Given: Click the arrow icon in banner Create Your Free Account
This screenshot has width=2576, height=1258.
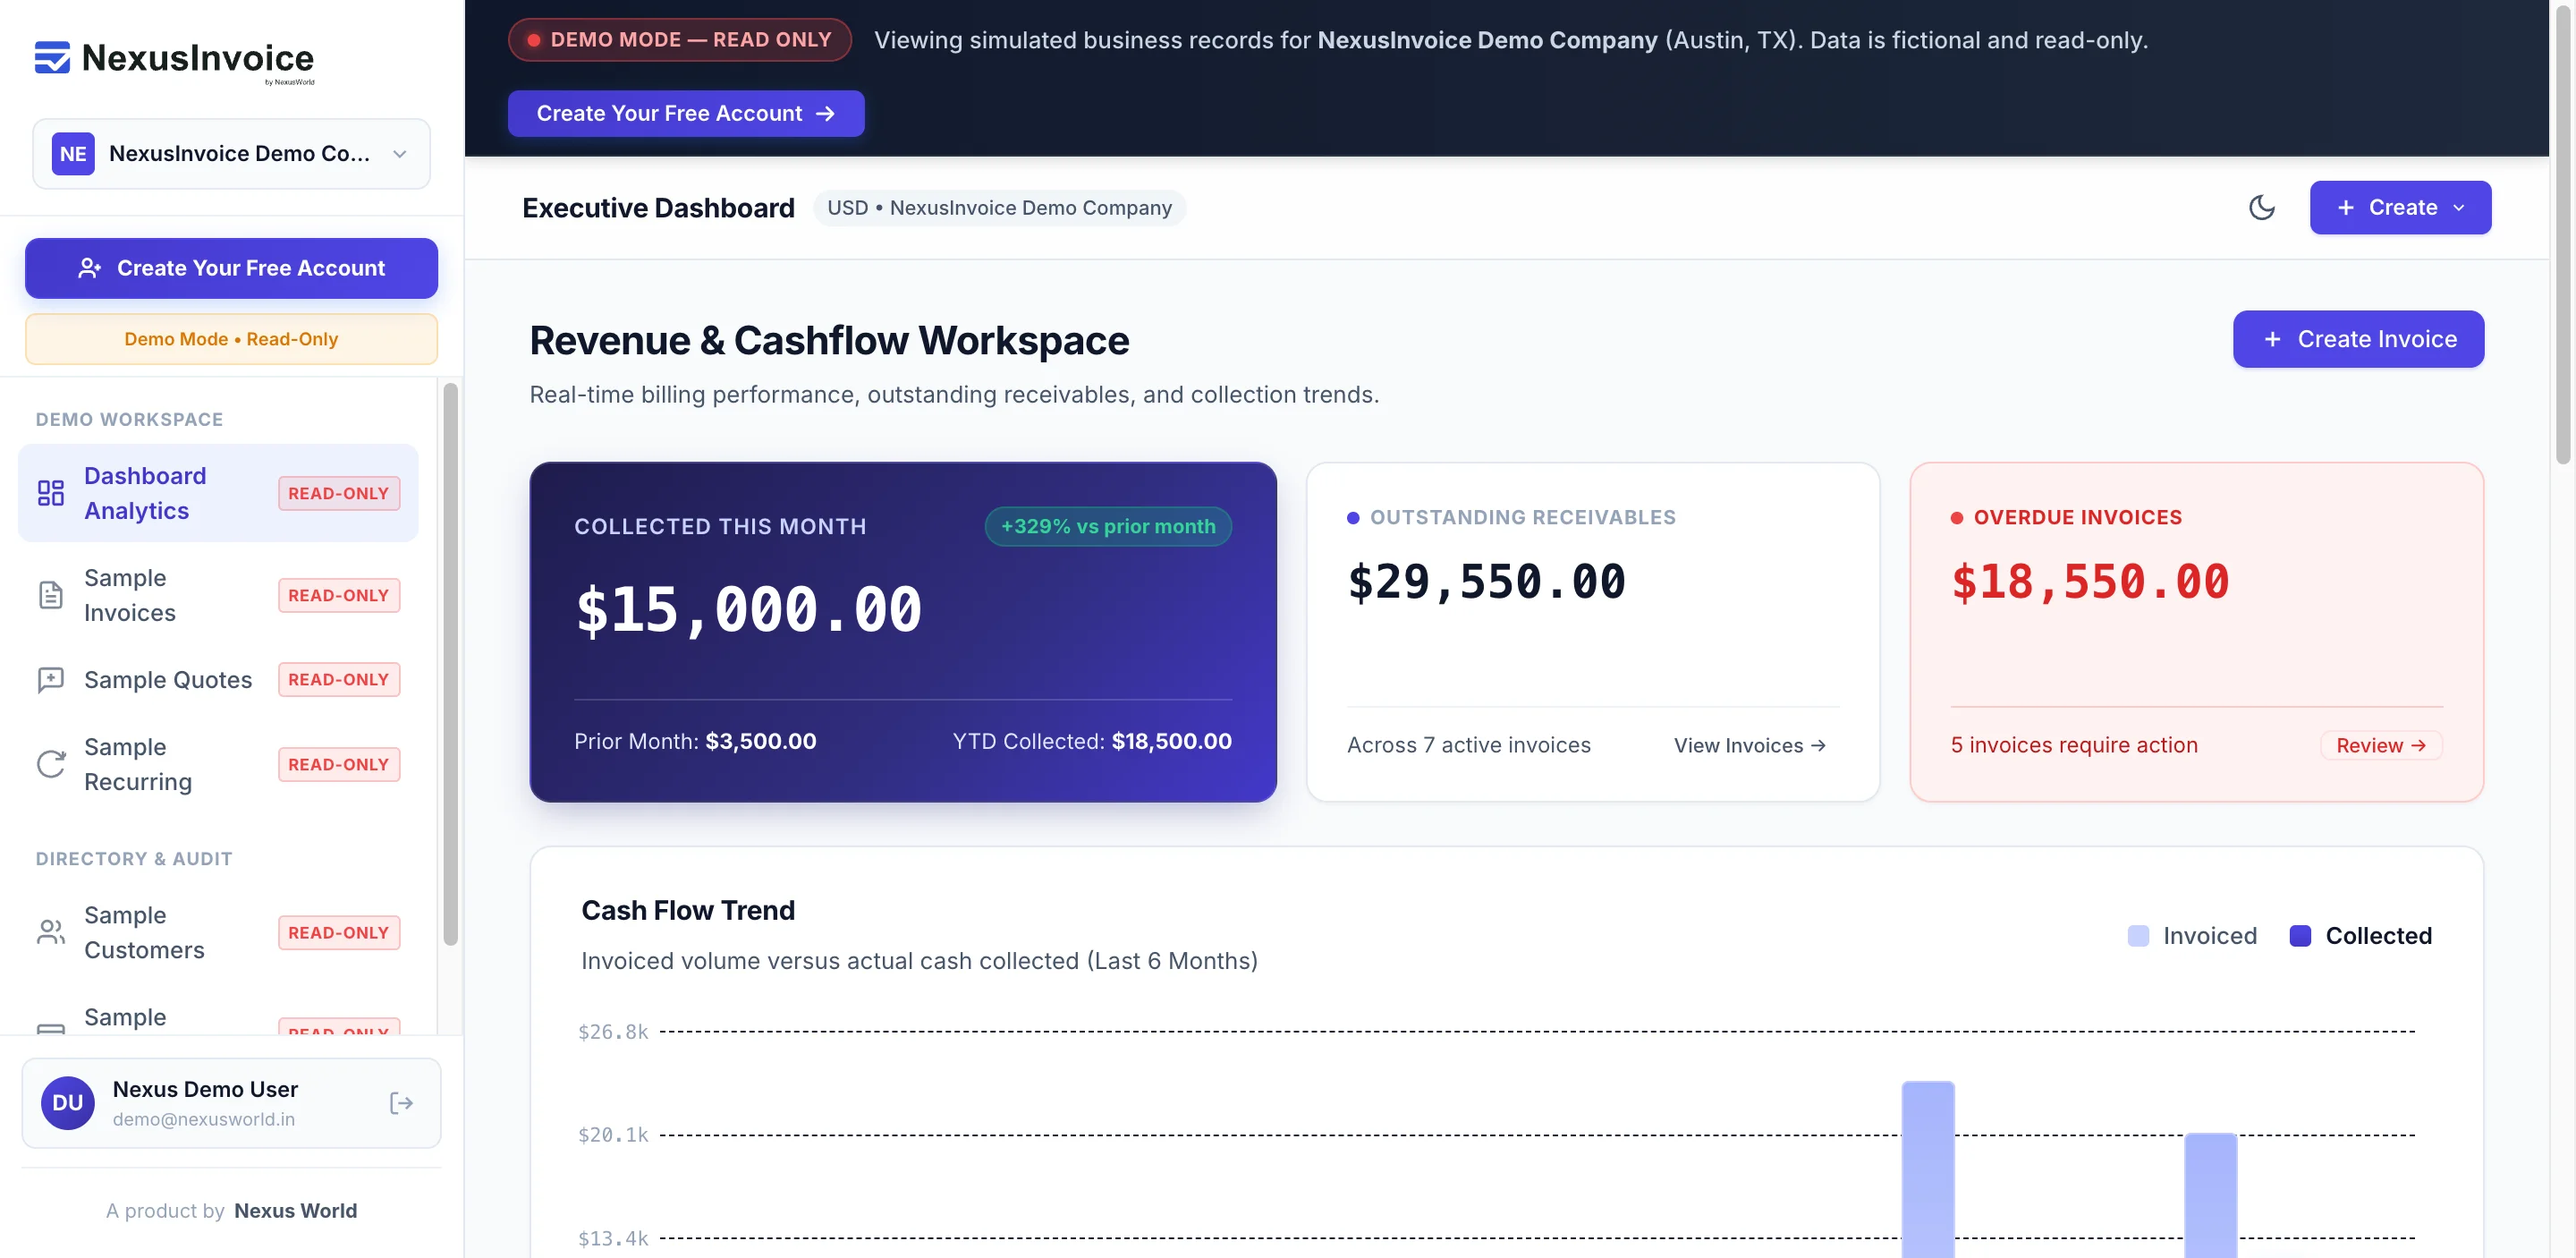Looking at the screenshot, I should click(x=825, y=114).
